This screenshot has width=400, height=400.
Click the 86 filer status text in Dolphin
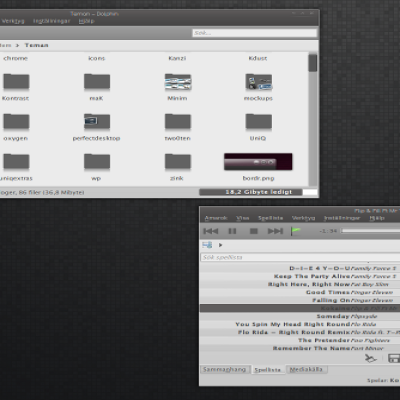pyautogui.click(x=29, y=192)
